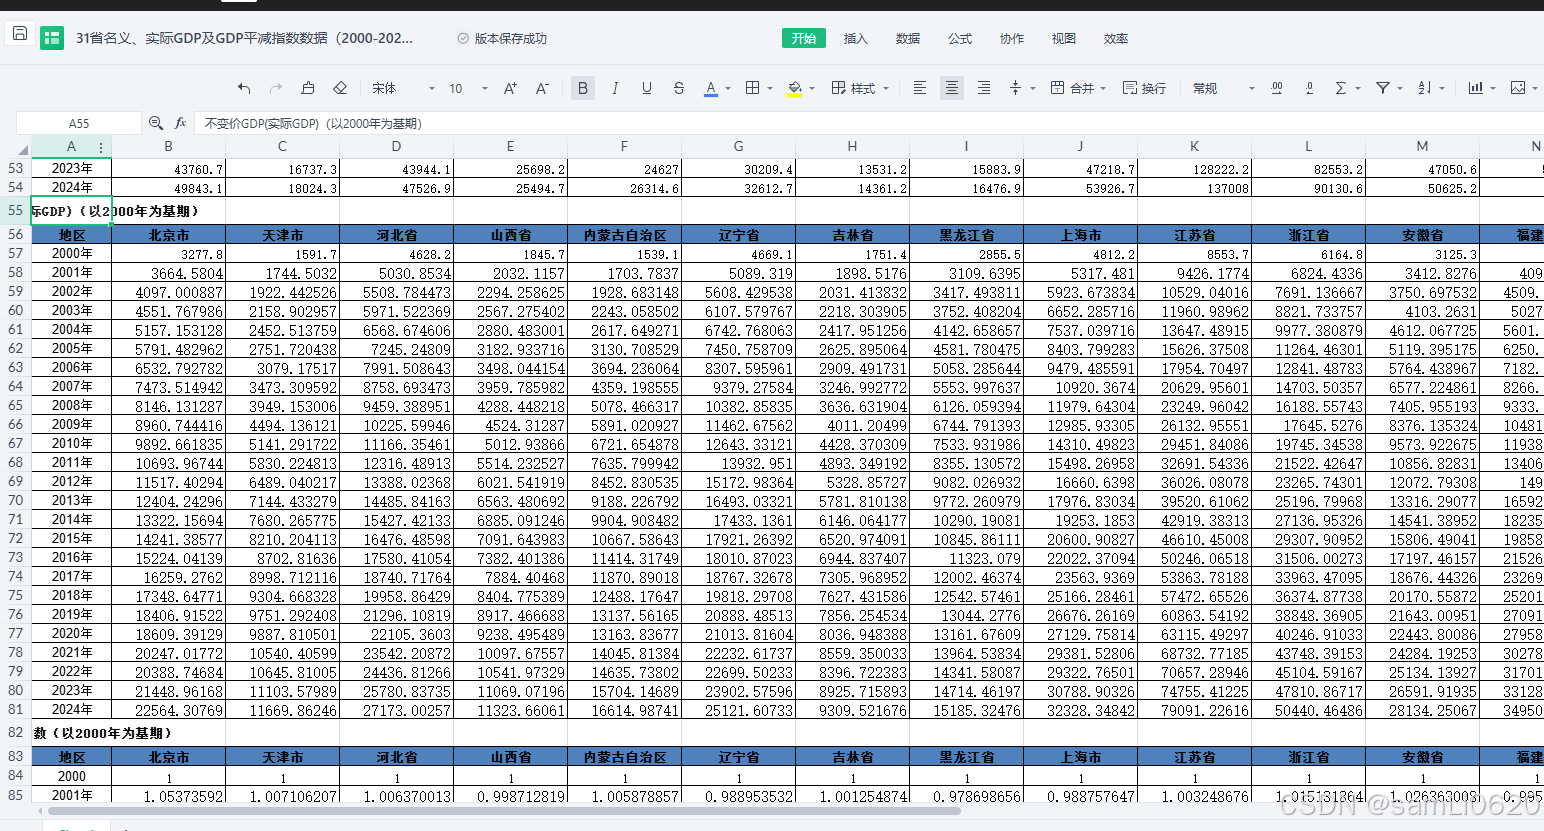Click the fx insert function icon
Screen dimensions: 1544x831
(x=181, y=123)
